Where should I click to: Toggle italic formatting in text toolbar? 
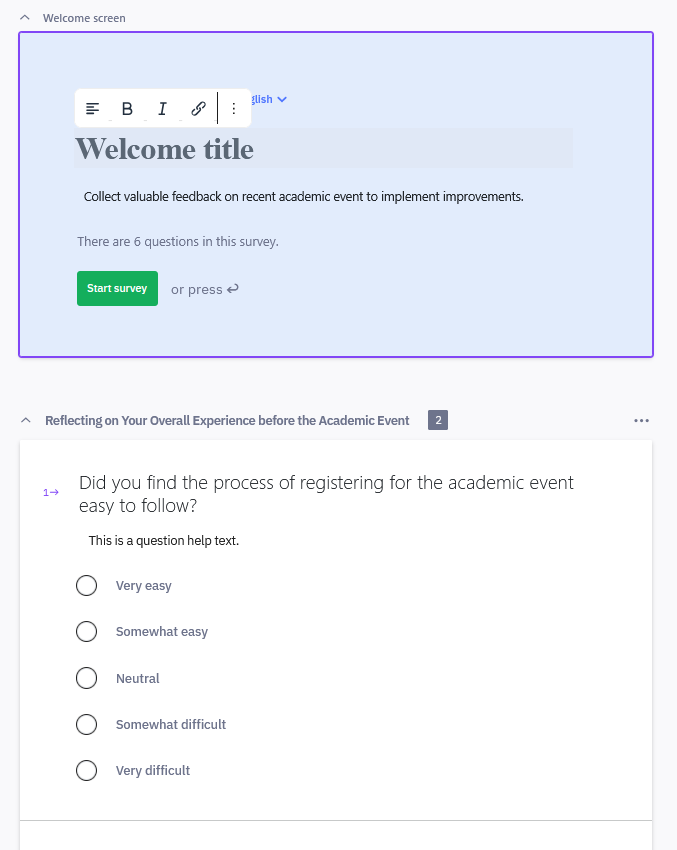pyautogui.click(x=162, y=108)
